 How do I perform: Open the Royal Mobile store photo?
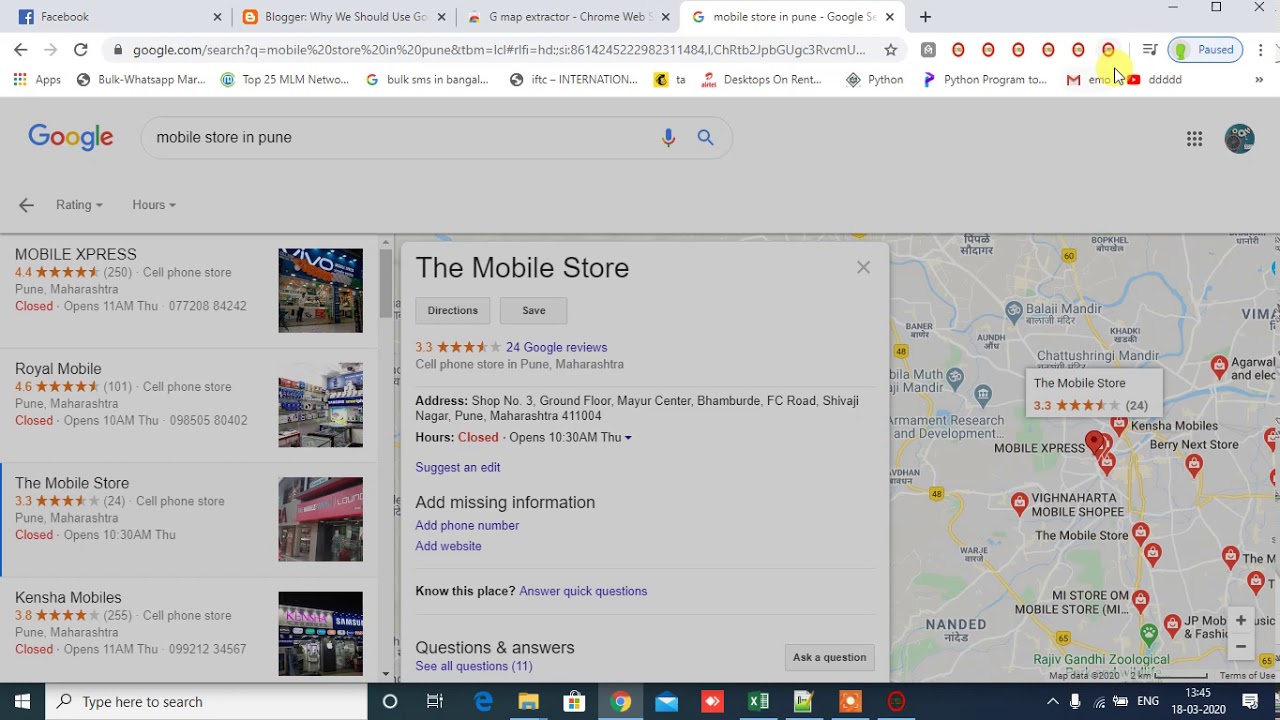click(x=321, y=405)
